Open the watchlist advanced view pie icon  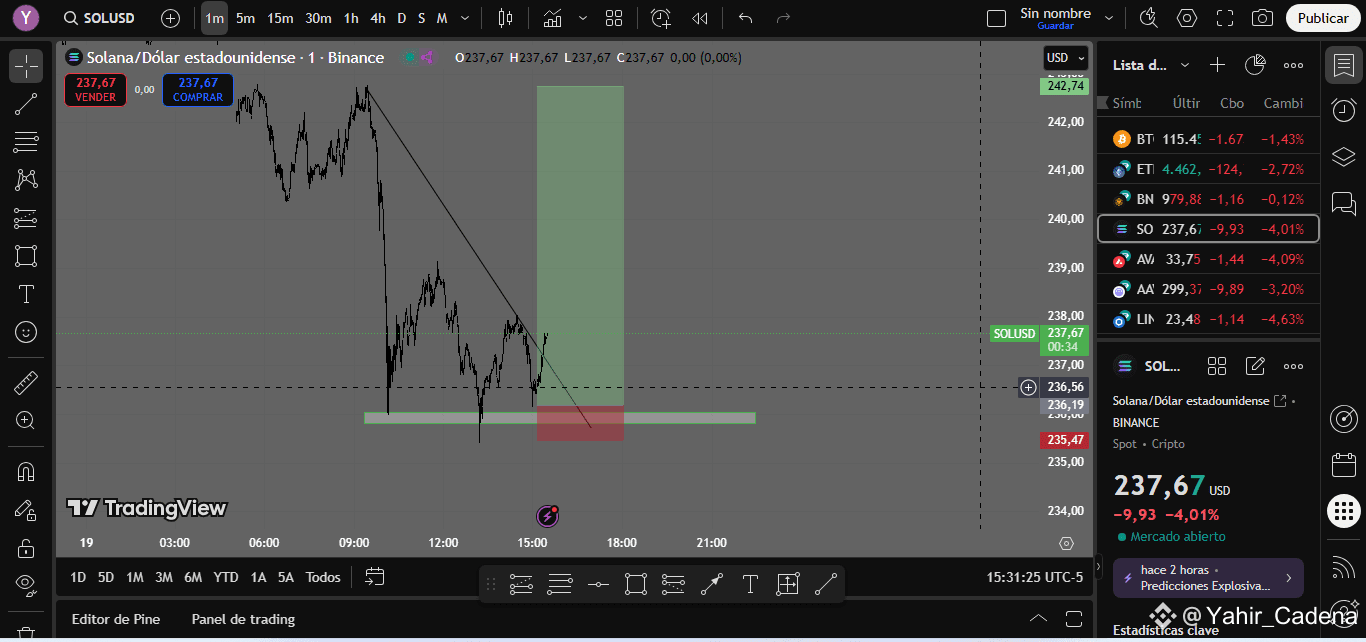(1255, 65)
